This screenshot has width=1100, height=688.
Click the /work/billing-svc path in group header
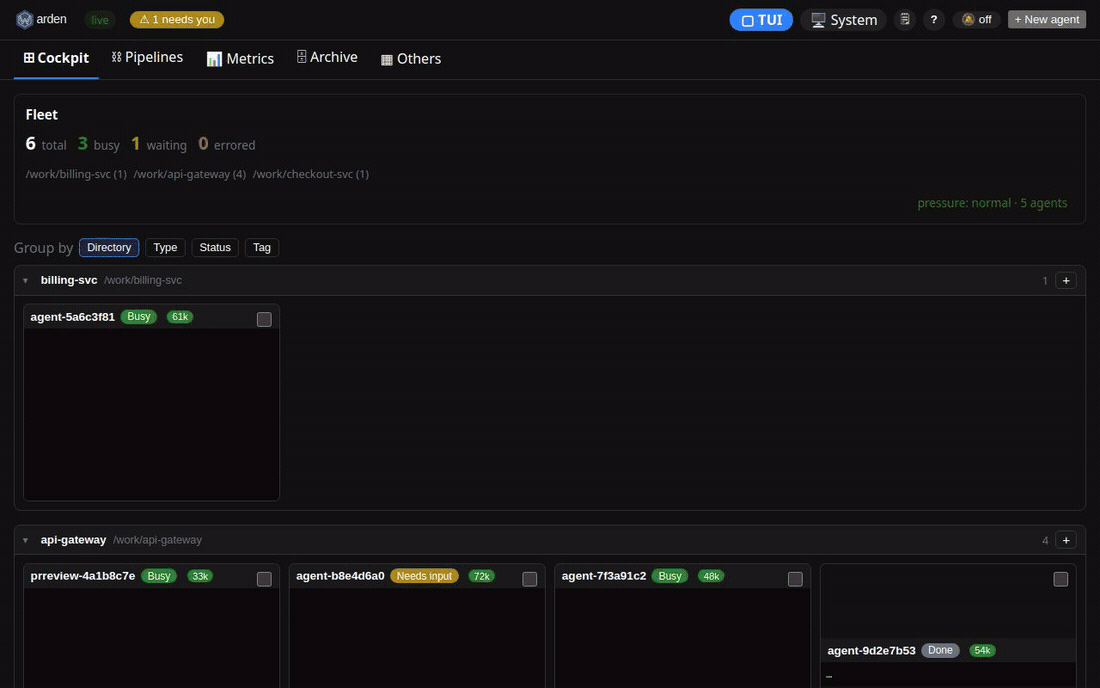(x=143, y=280)
